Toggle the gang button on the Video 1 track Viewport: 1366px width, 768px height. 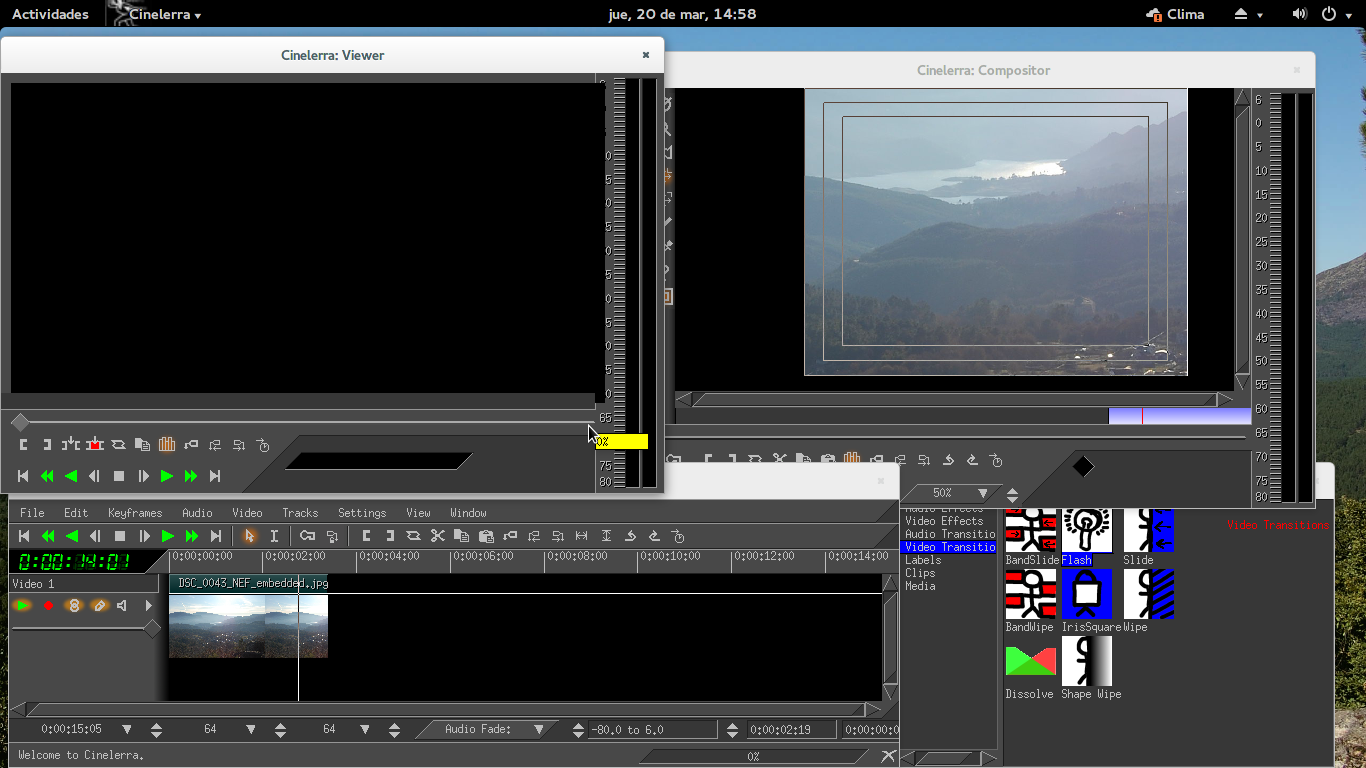point(75,605)
